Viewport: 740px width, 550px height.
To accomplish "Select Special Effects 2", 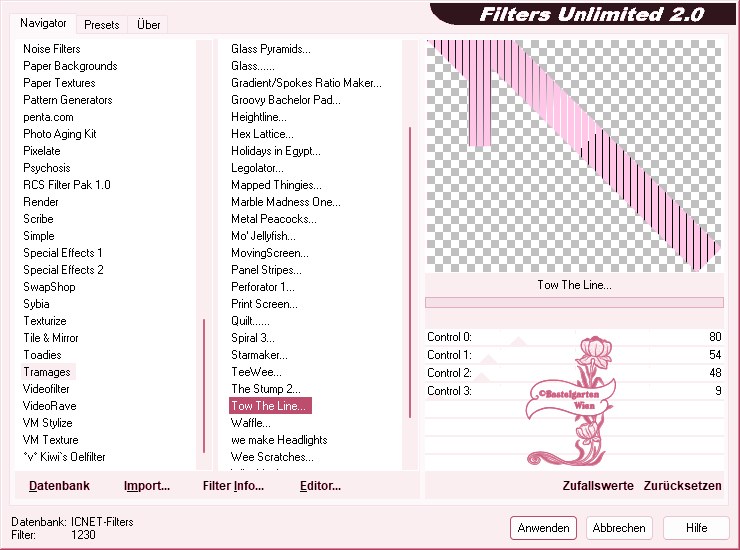I will tap(63, 270).
